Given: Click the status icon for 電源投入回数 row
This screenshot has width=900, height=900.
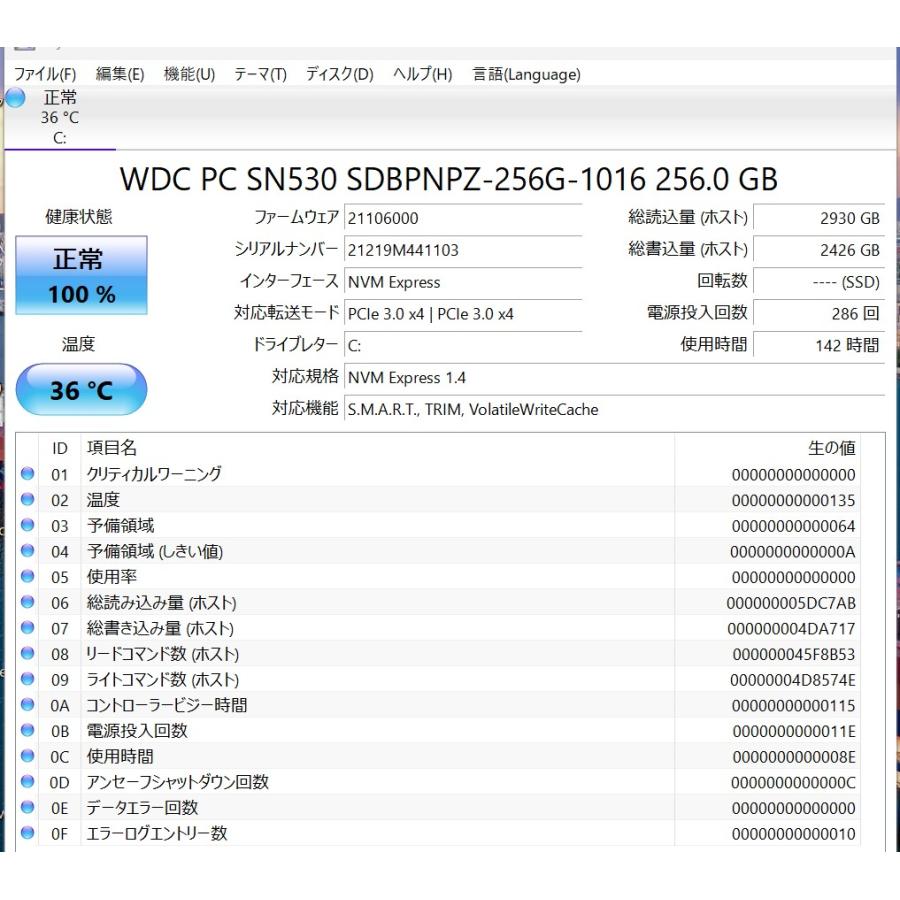Looking at the screenshot, I should 28,731.
